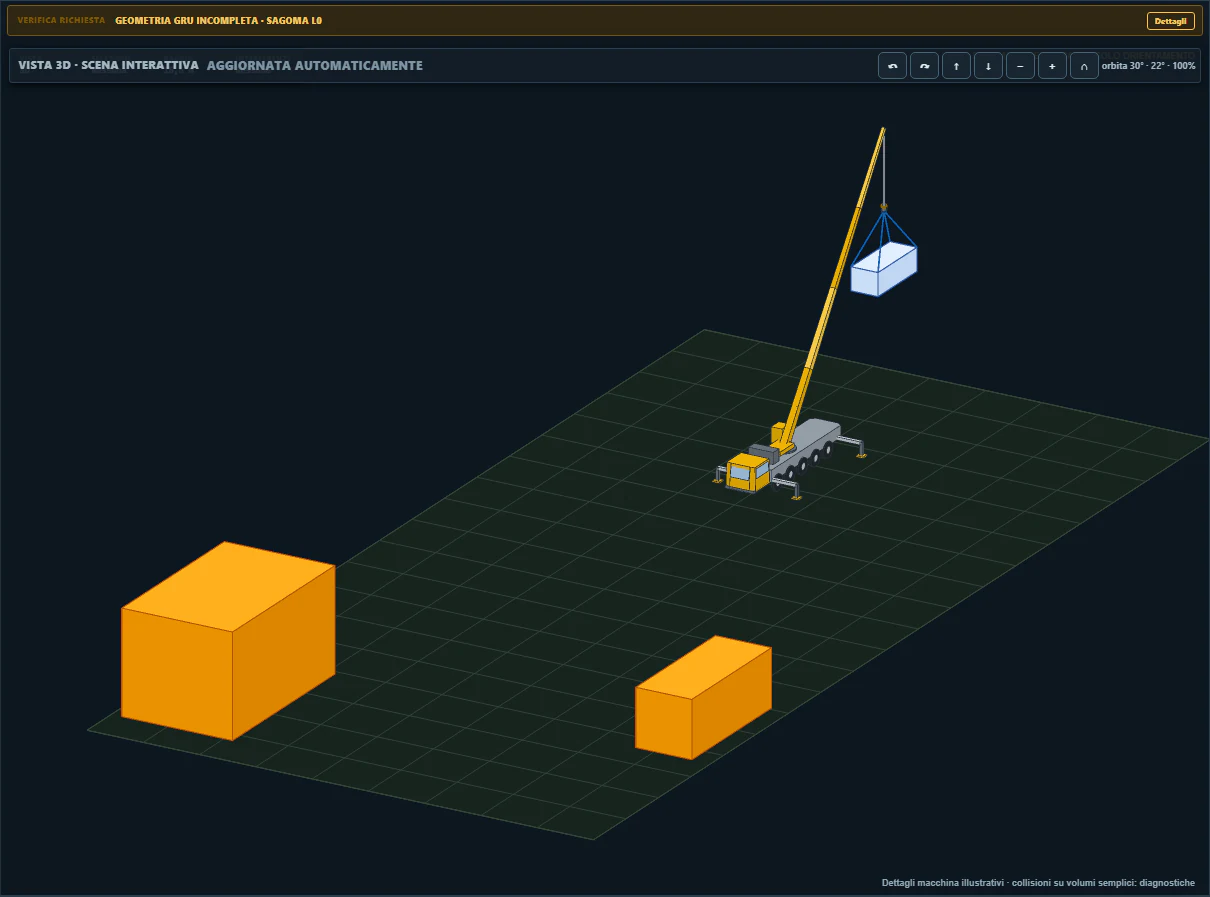Rotate the 3D view clockwise
The width and height of the screenshot is (1210, 897).
click(924, 66)
